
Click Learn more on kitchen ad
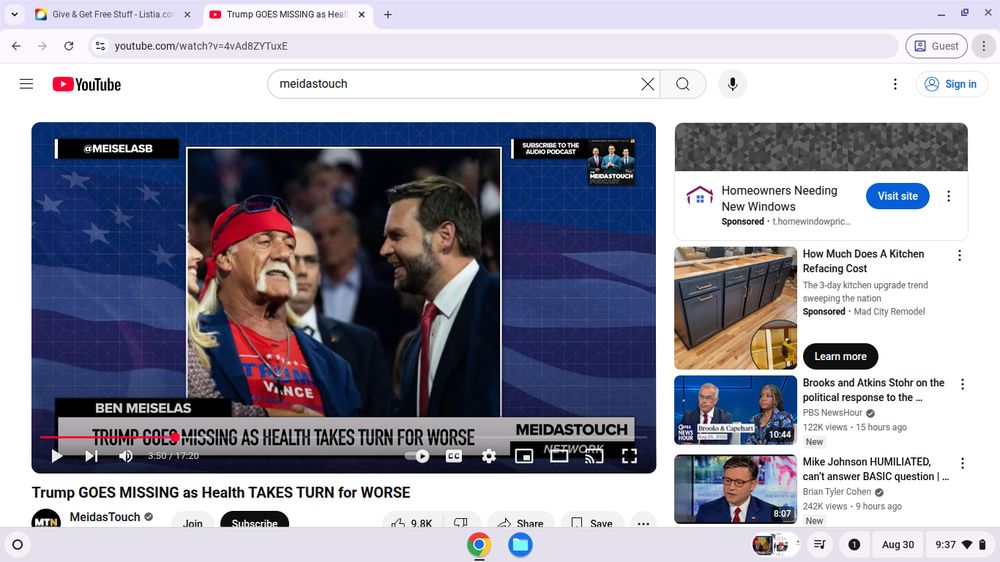click(840, 357)
